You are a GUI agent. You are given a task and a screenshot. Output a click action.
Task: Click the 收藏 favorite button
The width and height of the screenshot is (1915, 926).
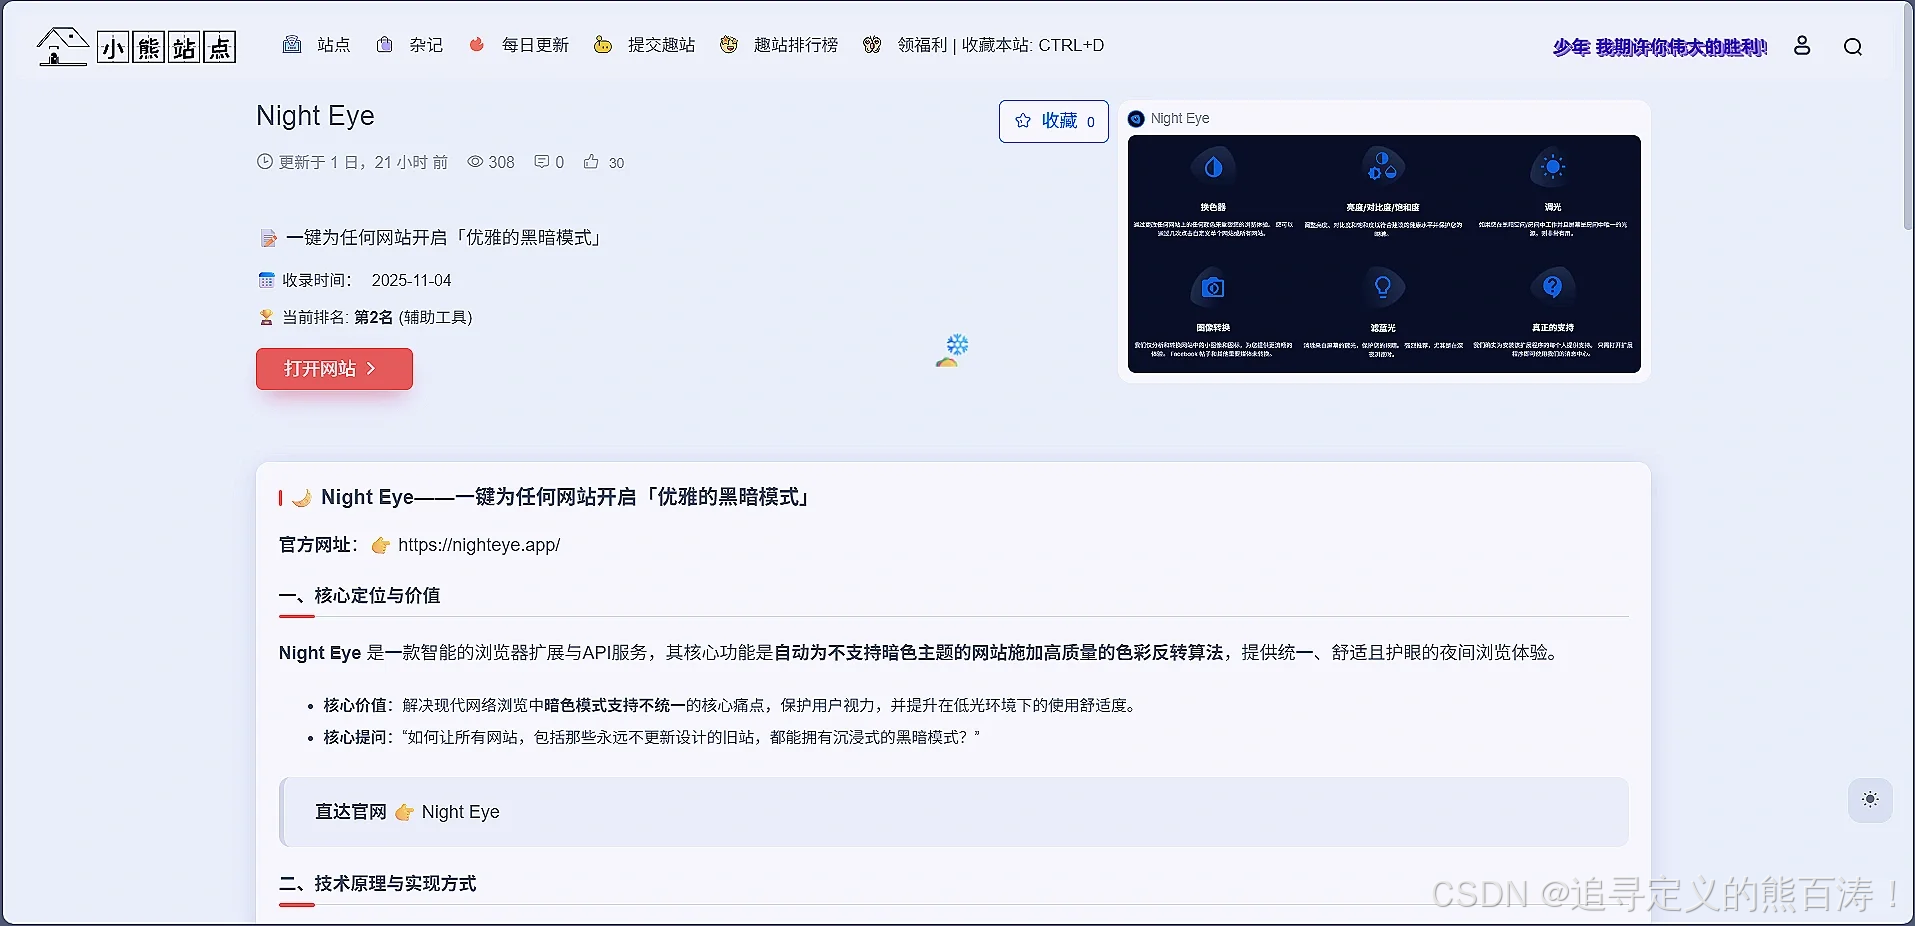pyautogui.click(x=1054, y=121)
